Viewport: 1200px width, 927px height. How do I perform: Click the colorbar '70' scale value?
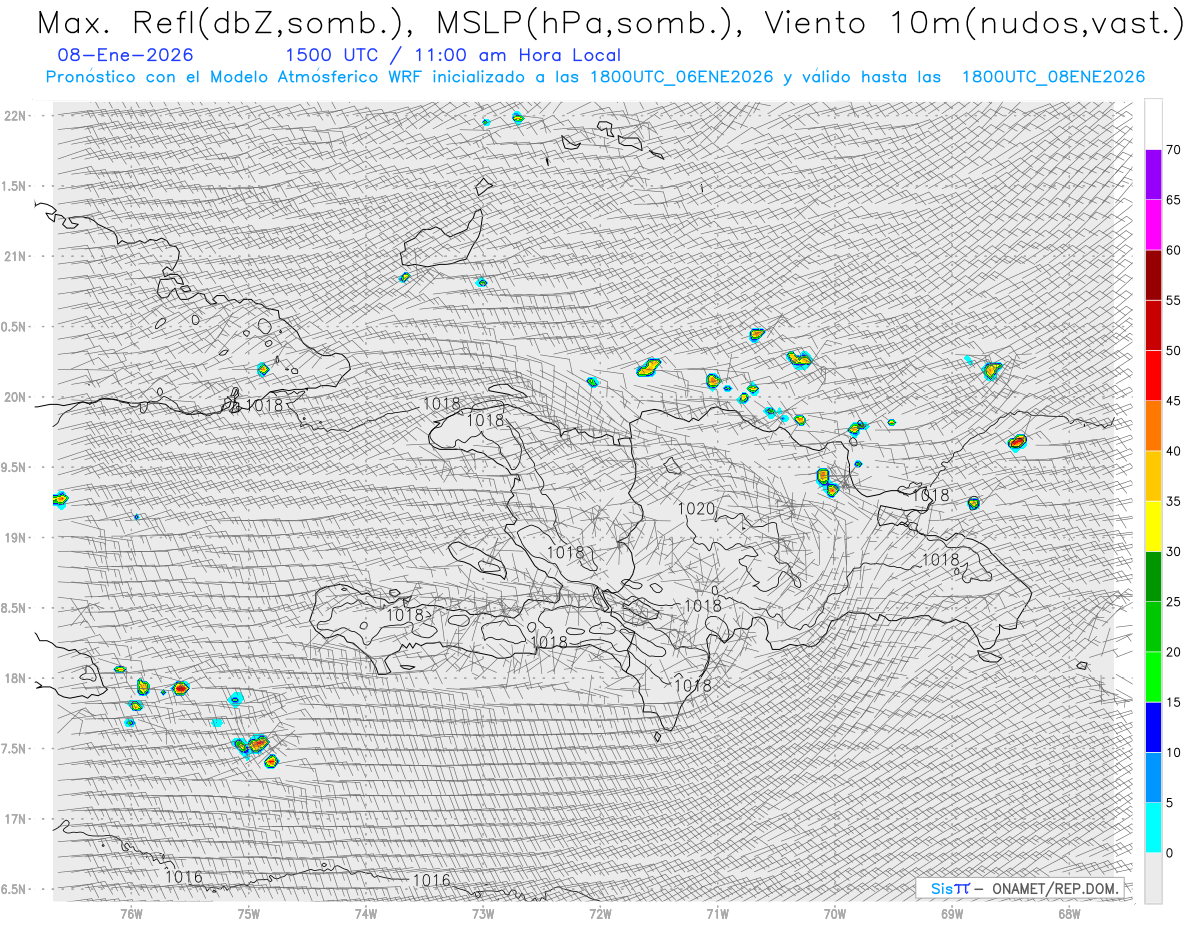tap(1173, 150)
